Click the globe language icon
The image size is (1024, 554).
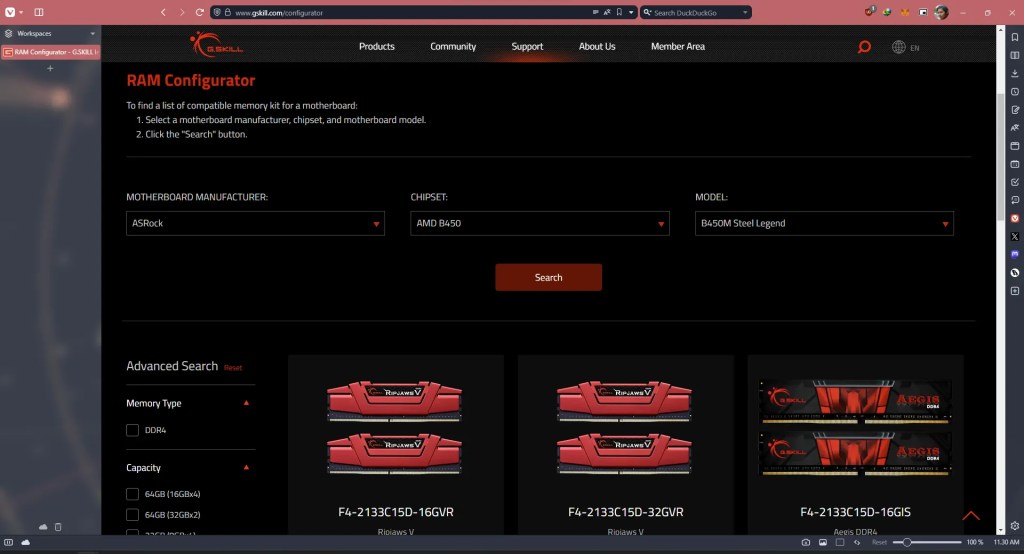(x=898, y=47)
